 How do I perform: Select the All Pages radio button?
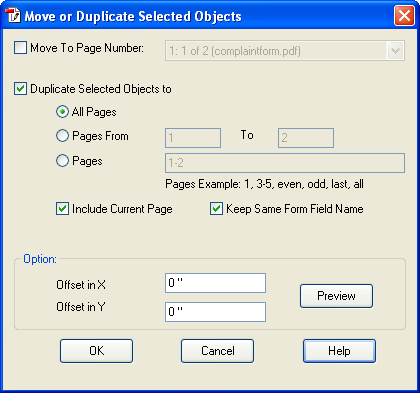point(62,112)
